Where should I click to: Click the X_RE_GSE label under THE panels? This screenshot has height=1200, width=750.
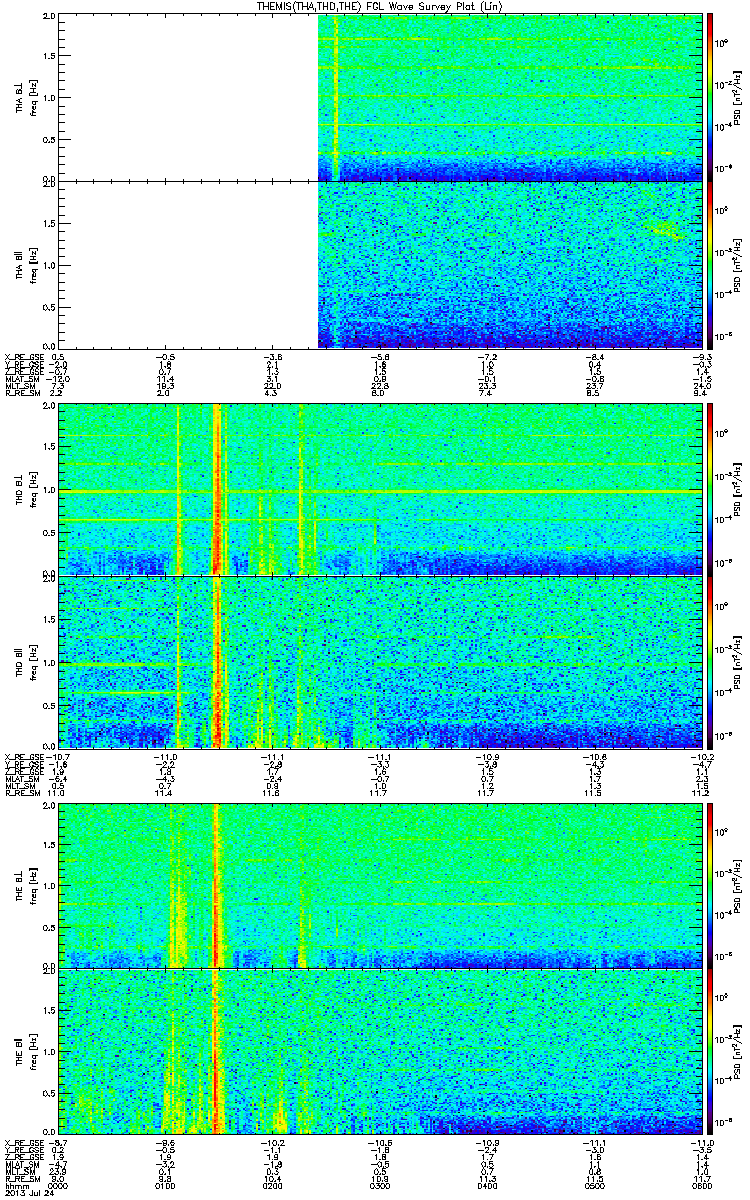click(22, 1144)
